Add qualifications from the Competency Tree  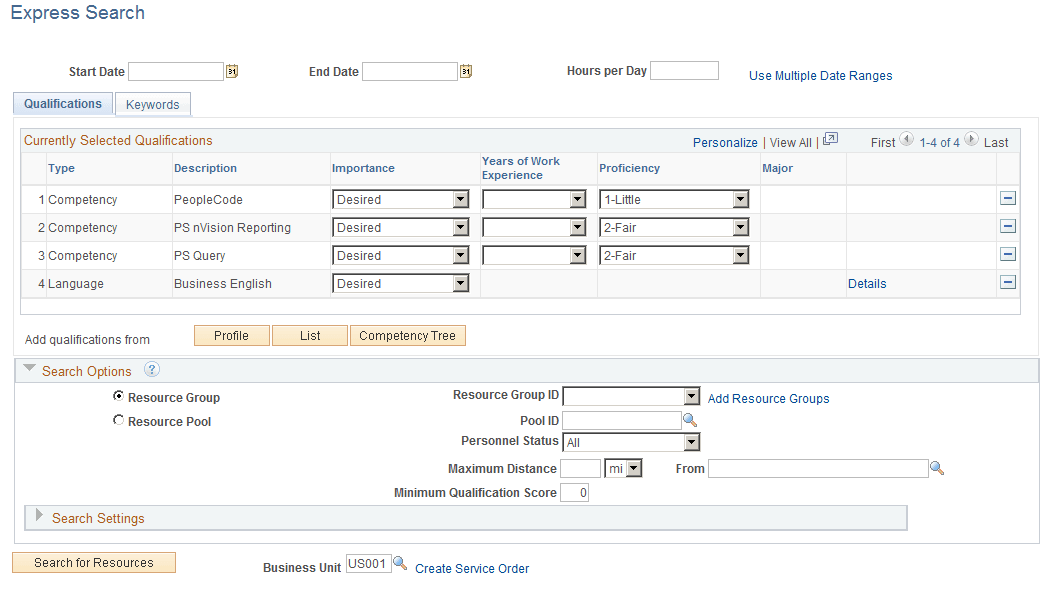pos(407,335)
